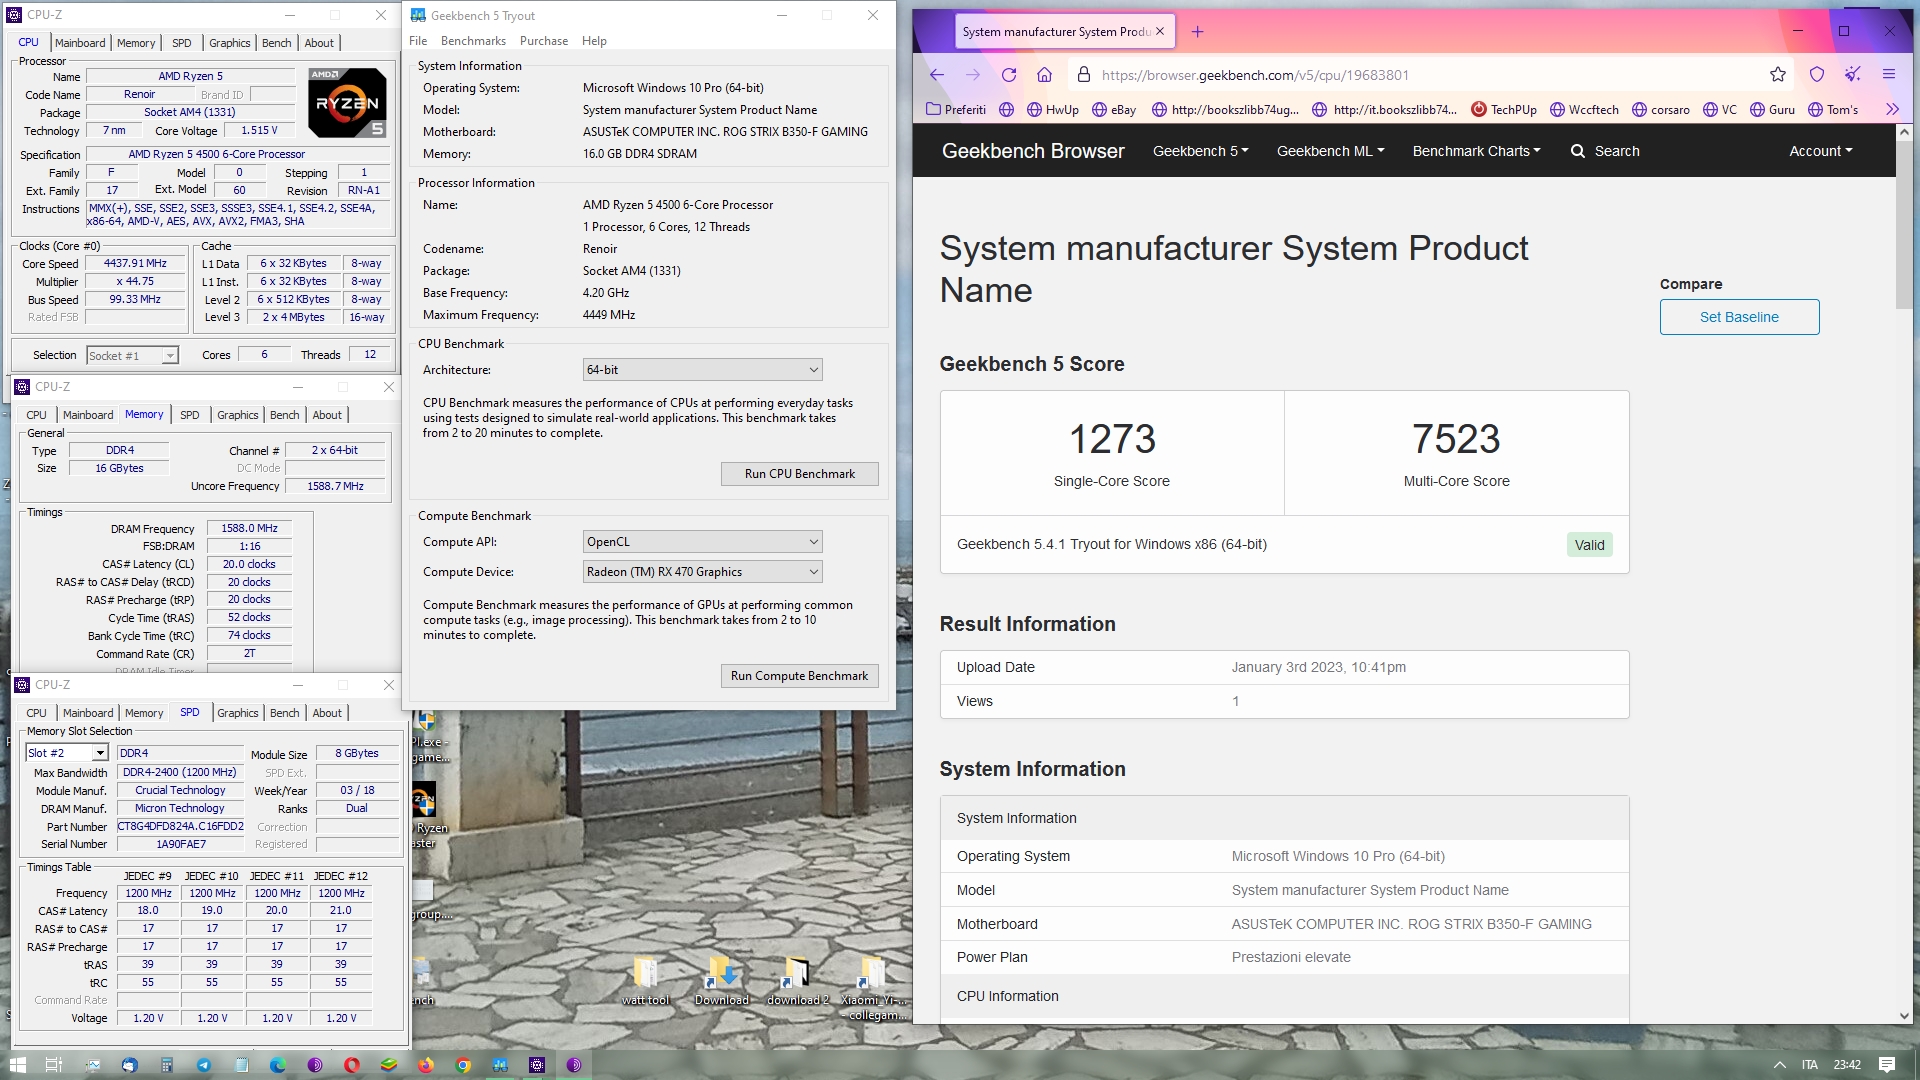Open a new browser tab

coord(1197,32)
